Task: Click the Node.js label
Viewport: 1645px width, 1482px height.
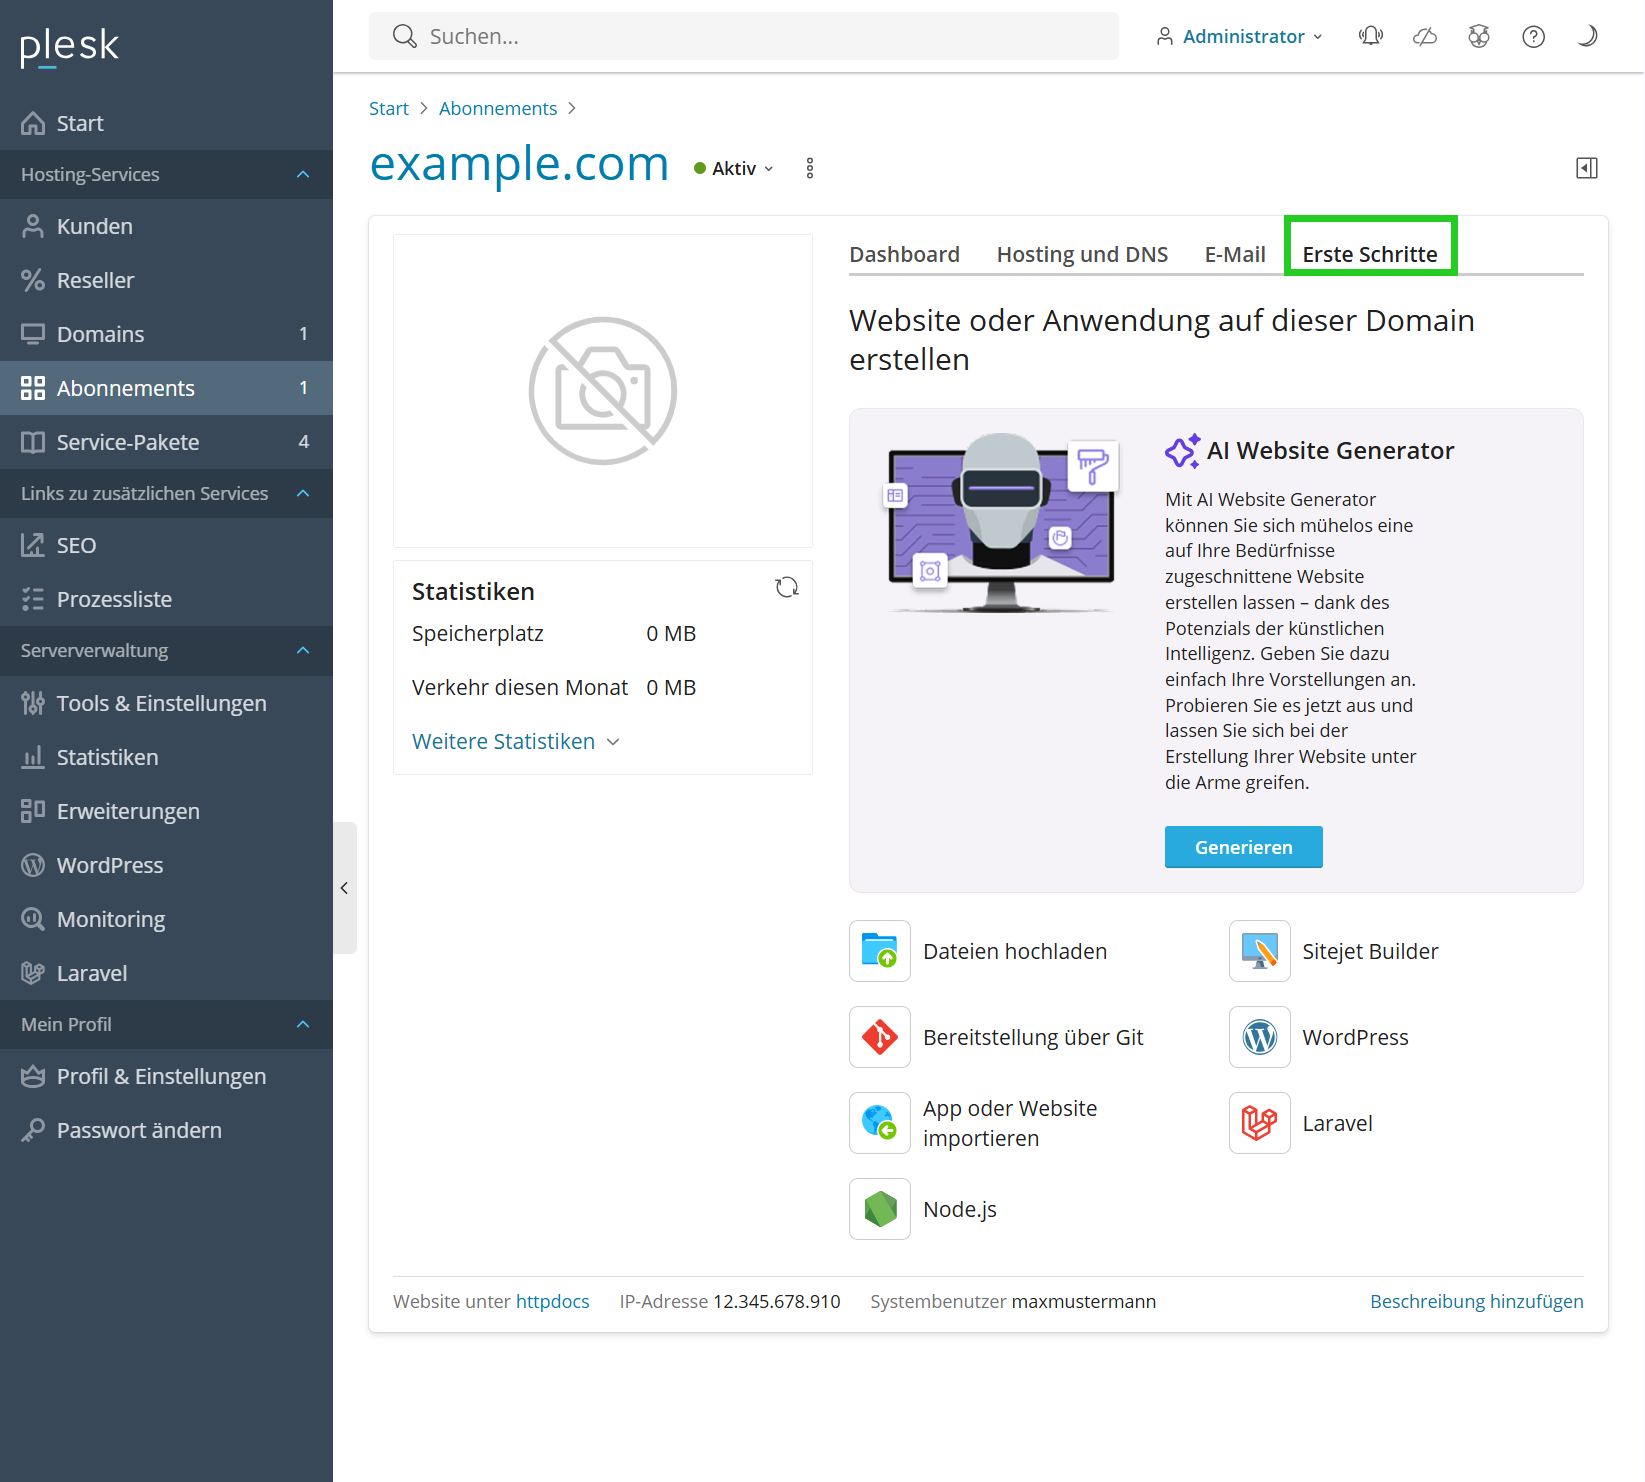Action: [x=960, y=1209]
